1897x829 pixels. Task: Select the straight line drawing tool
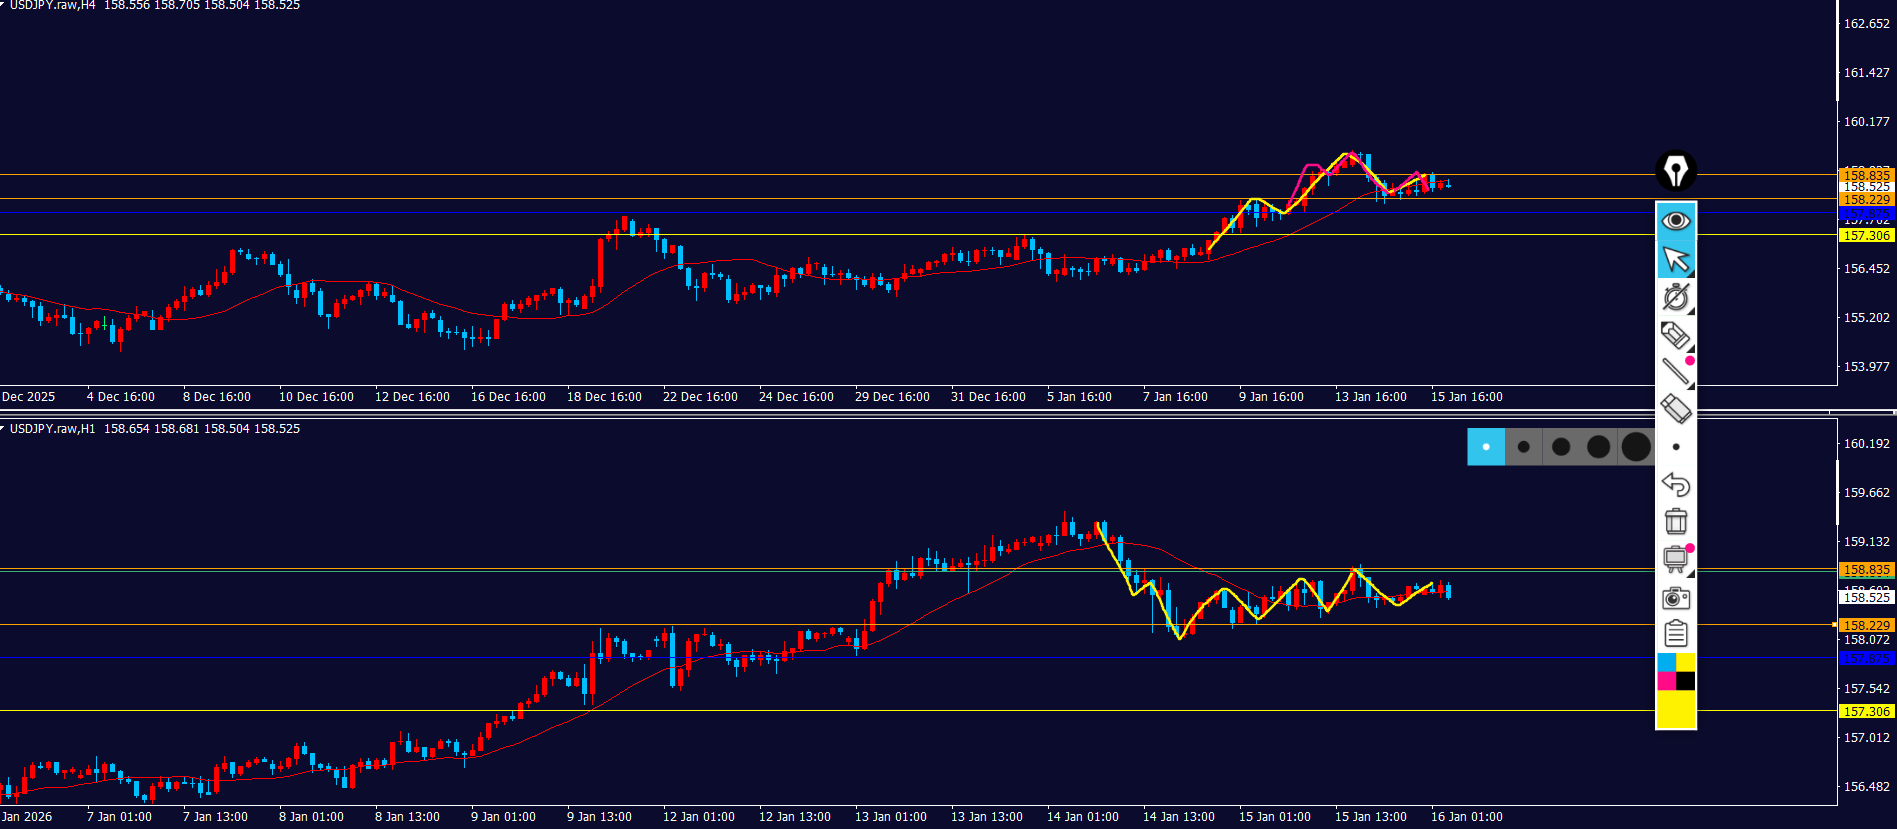[1676, 372]
